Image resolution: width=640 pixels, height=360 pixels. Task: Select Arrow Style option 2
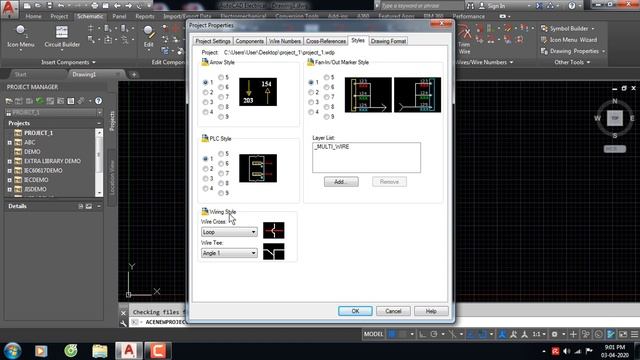tap(205, 92)
